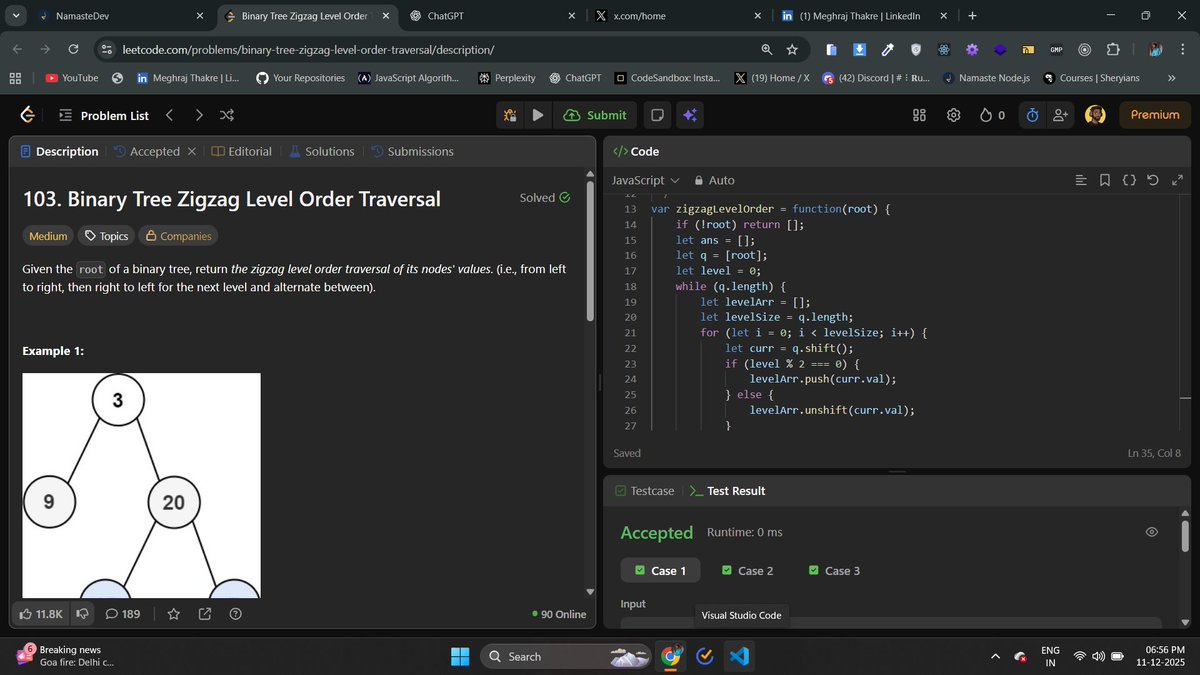This screenshot has width=1200, height=675.
Task: Open the Premium upgrade button
Action: 1154,115
